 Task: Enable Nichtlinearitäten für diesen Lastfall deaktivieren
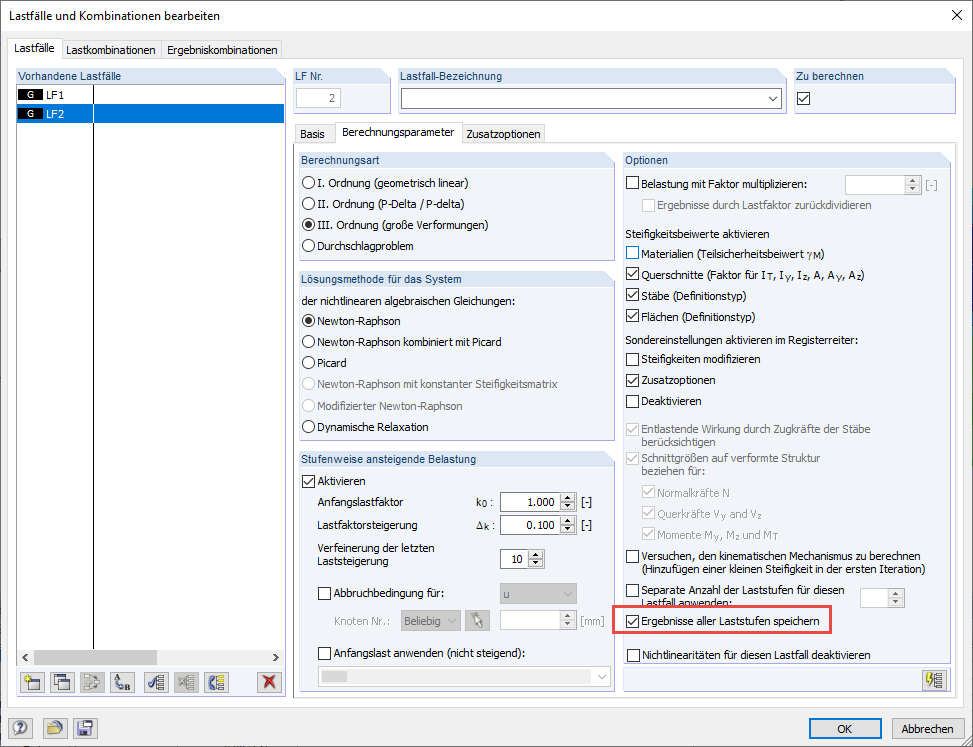click(x=633, y=655)
